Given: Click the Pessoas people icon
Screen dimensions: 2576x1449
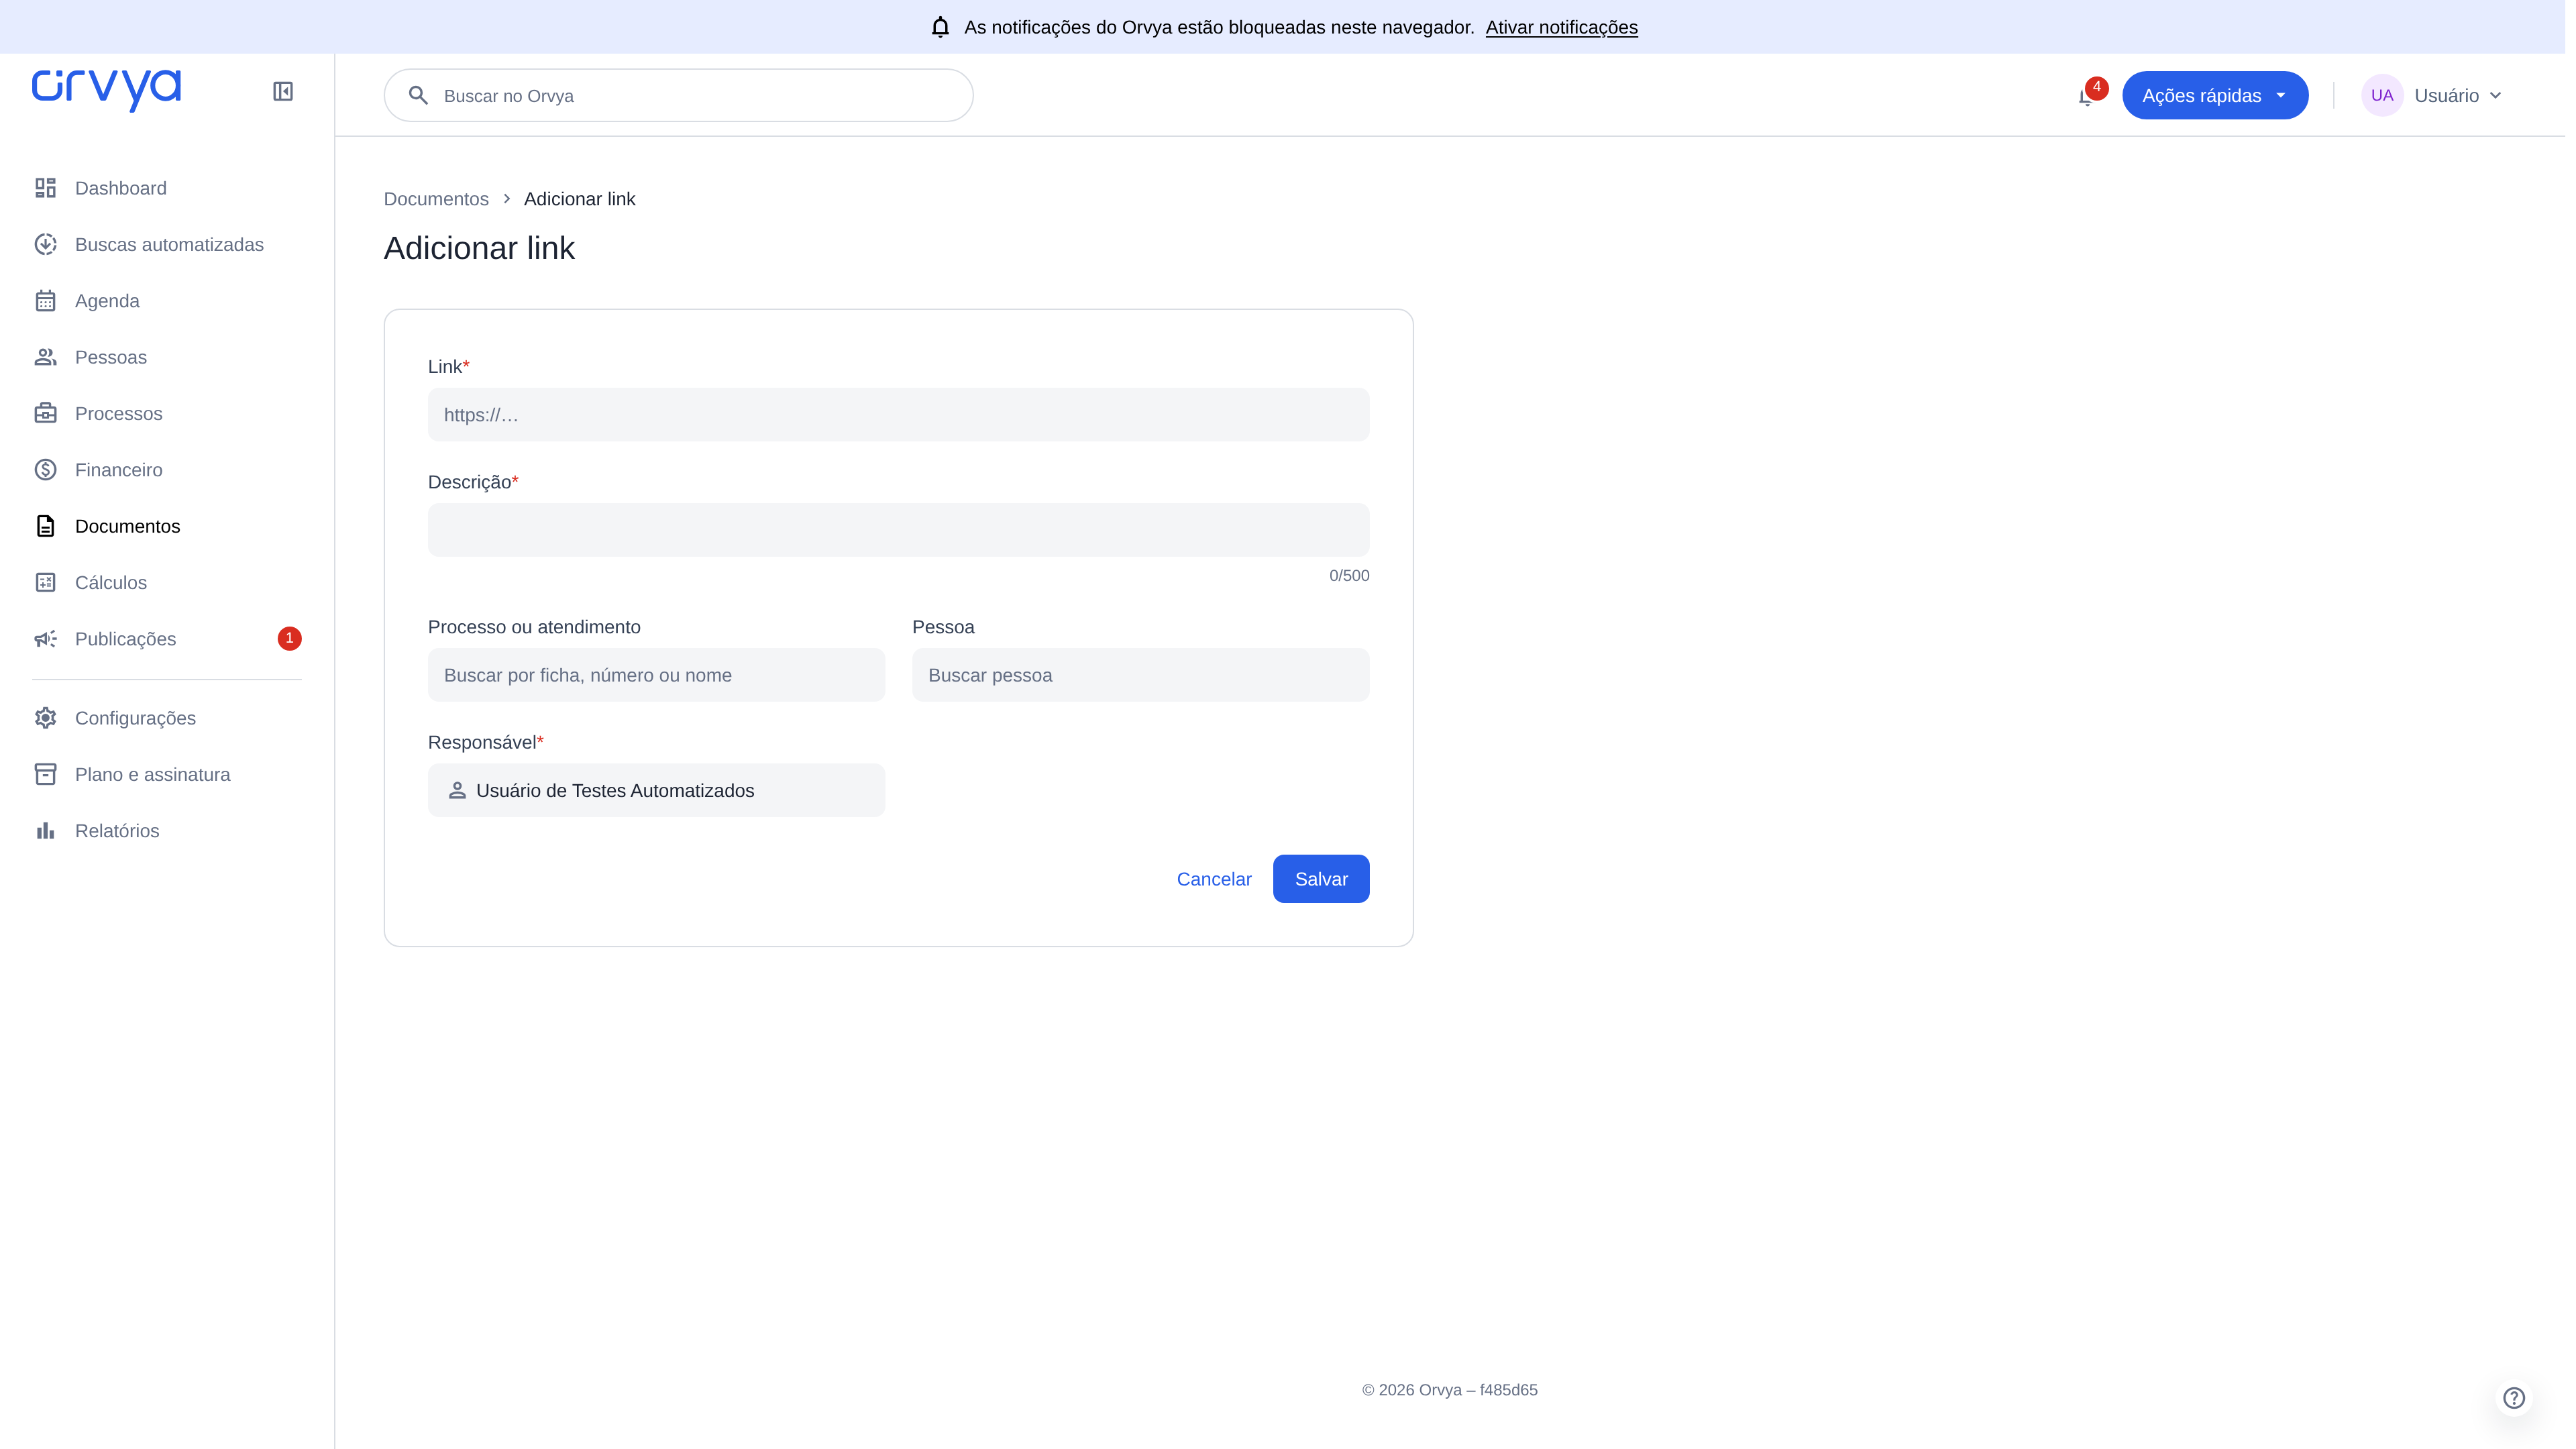Looking at the screenshot, I should click(46, 357).
